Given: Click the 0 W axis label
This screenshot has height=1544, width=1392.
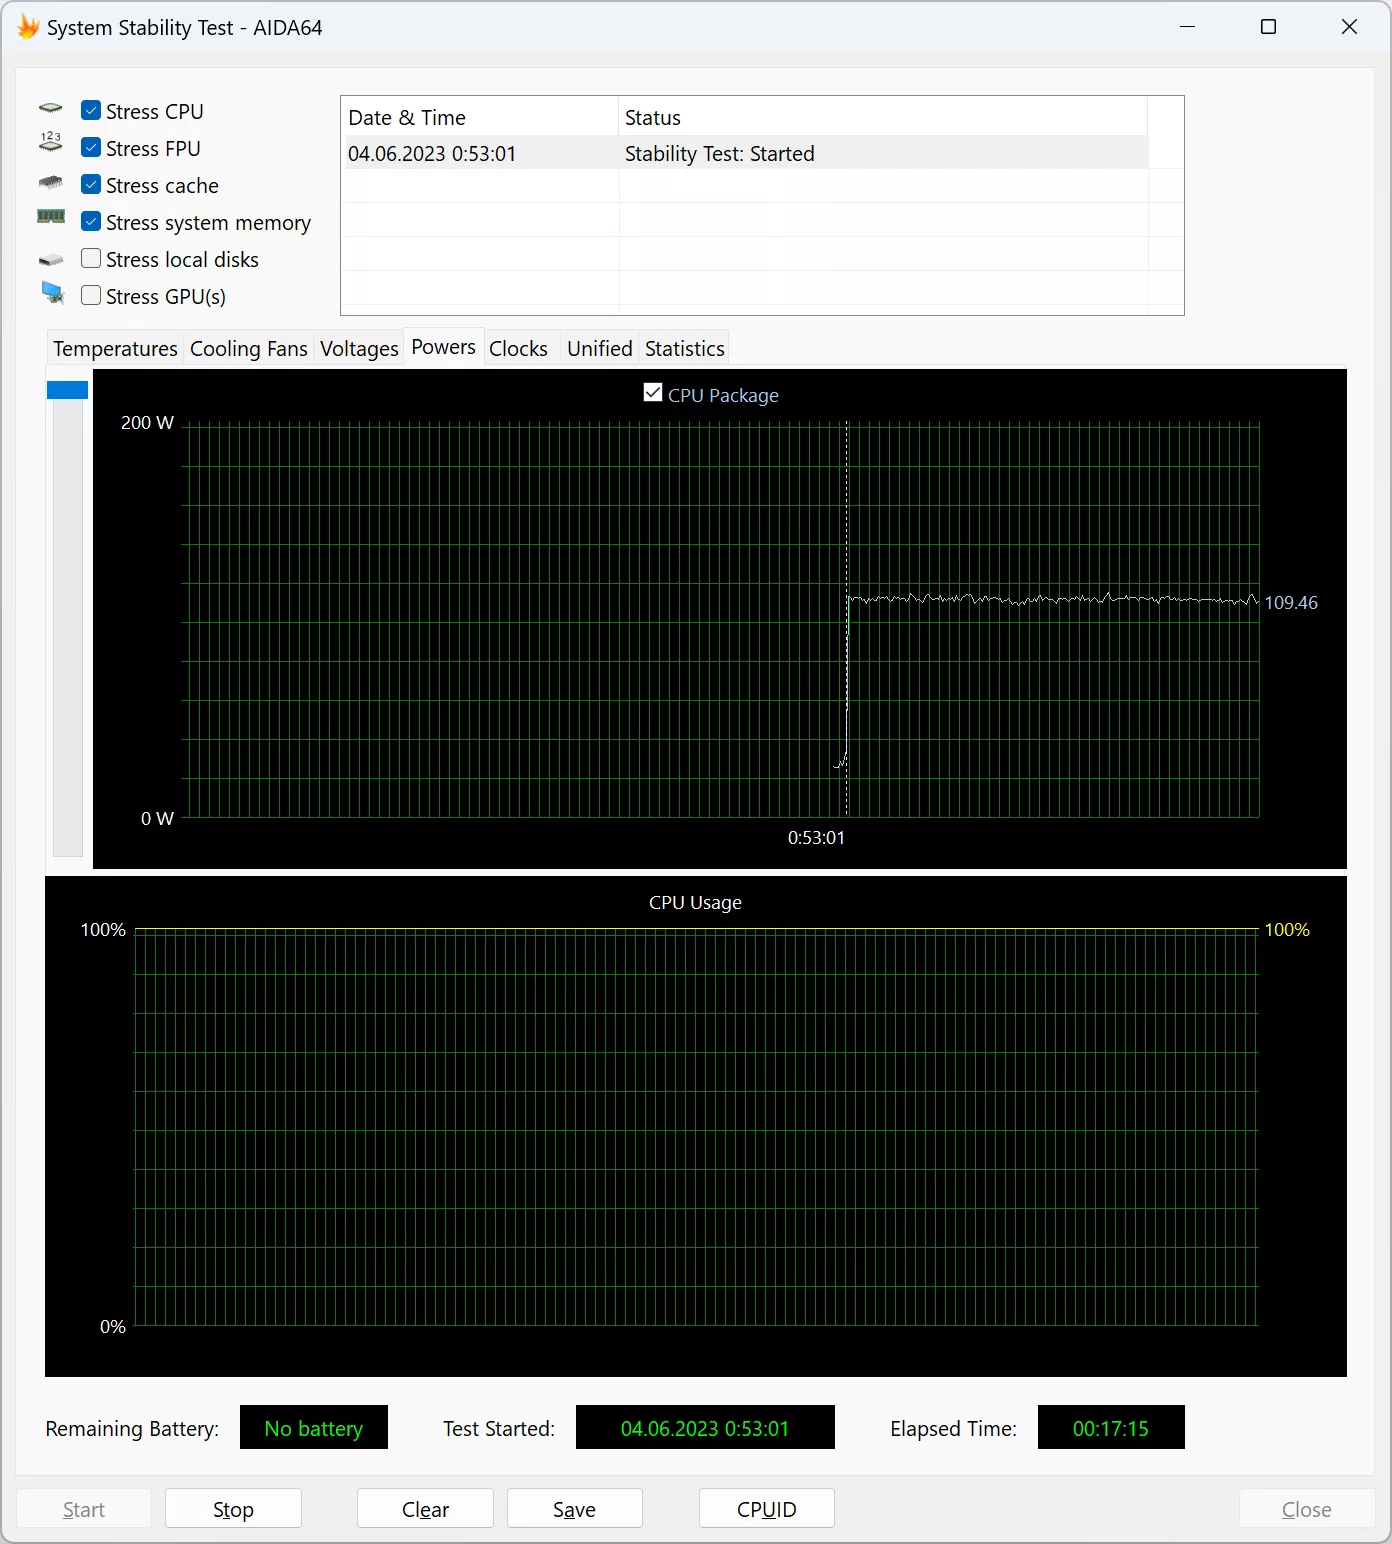Looking at the screenshot, I should click(x=157, y=819).
